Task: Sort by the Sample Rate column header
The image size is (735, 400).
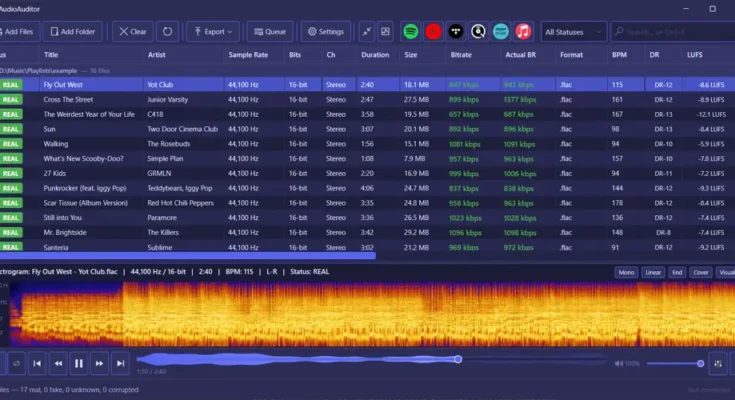Action: [248, 55]
